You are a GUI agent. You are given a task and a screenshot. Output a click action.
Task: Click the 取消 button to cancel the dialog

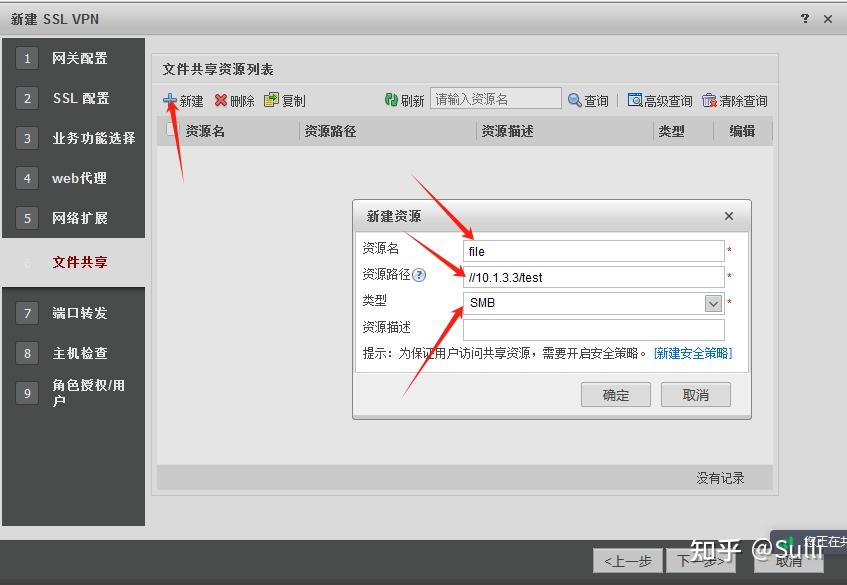click(696, 394)
